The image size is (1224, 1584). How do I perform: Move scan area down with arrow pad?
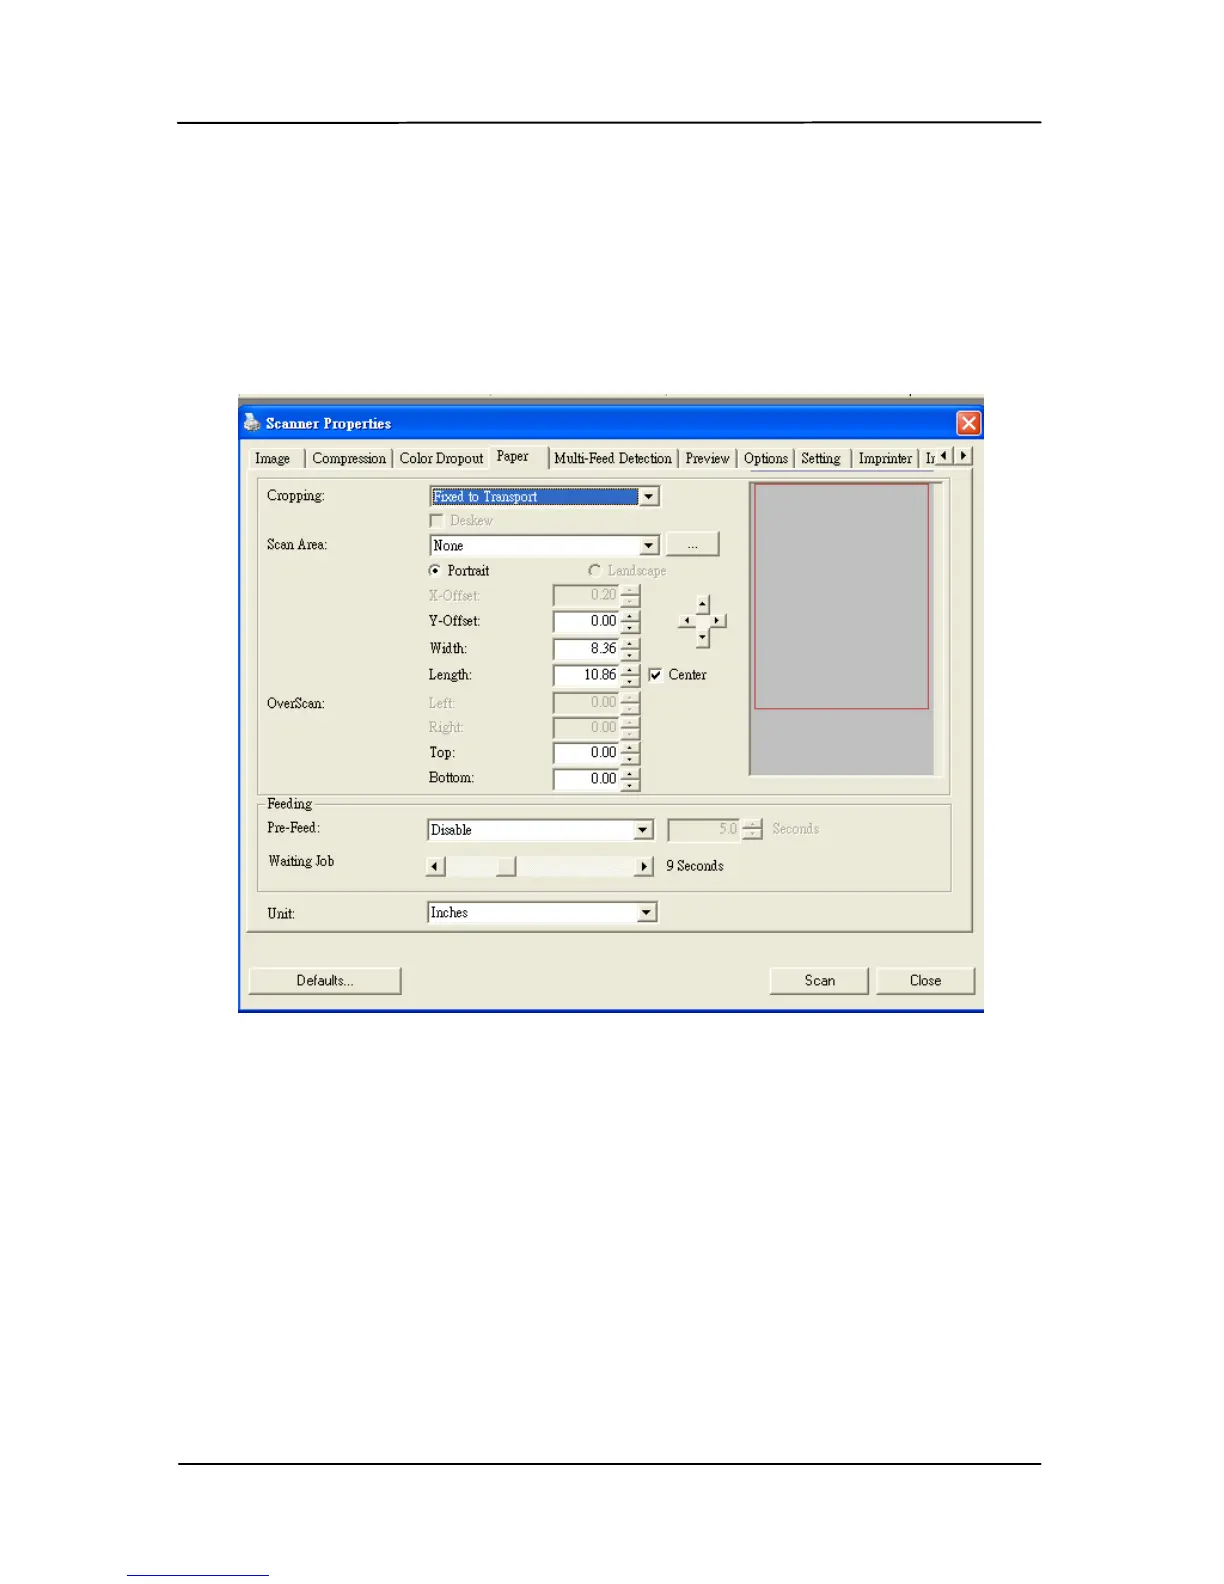pos(702,638)
